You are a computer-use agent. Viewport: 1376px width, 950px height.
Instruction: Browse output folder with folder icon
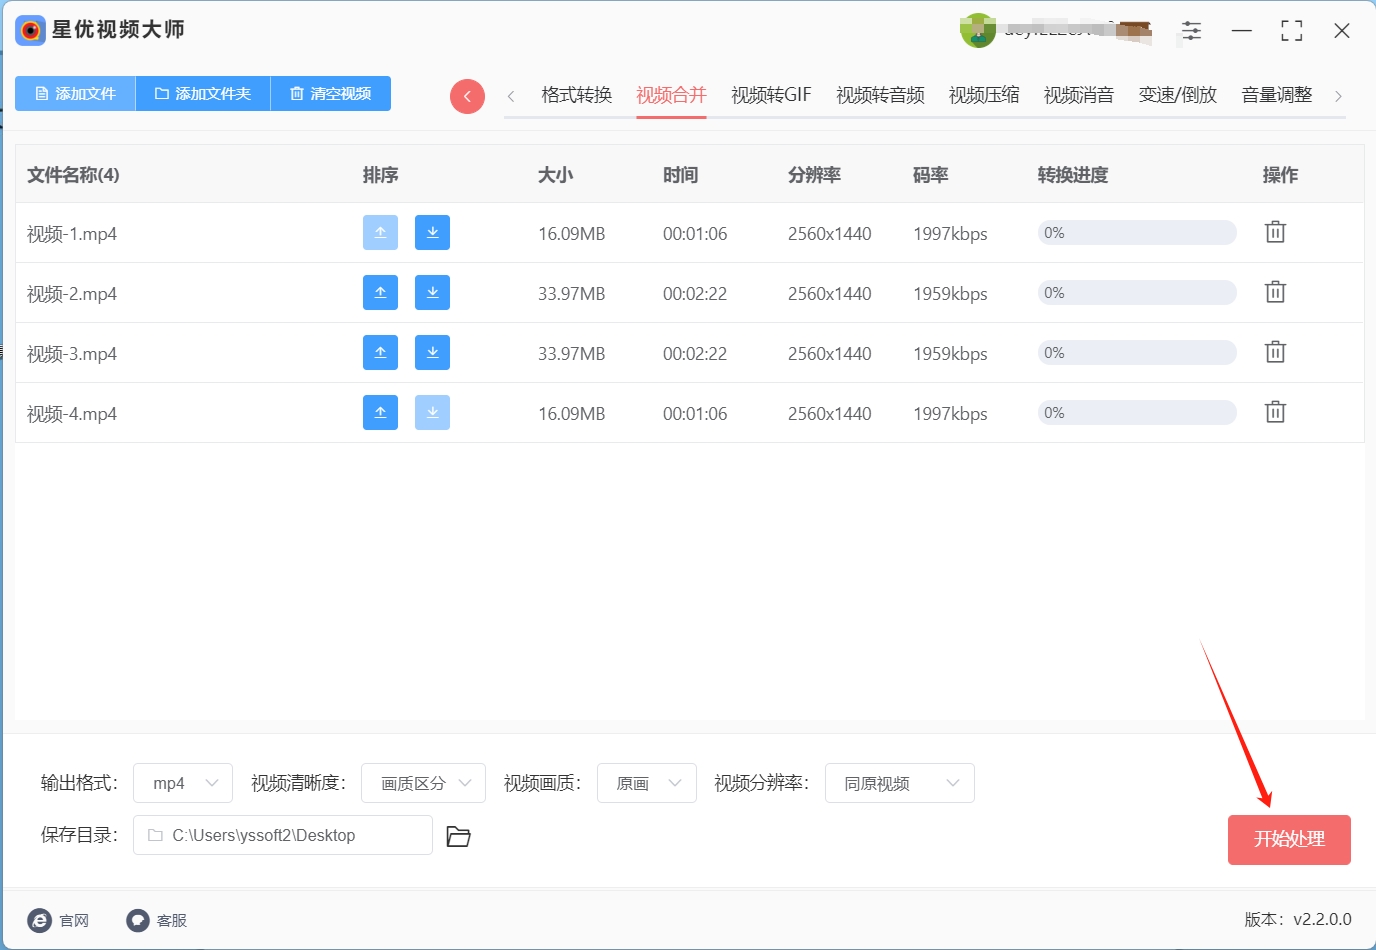(x=458, y=836)
